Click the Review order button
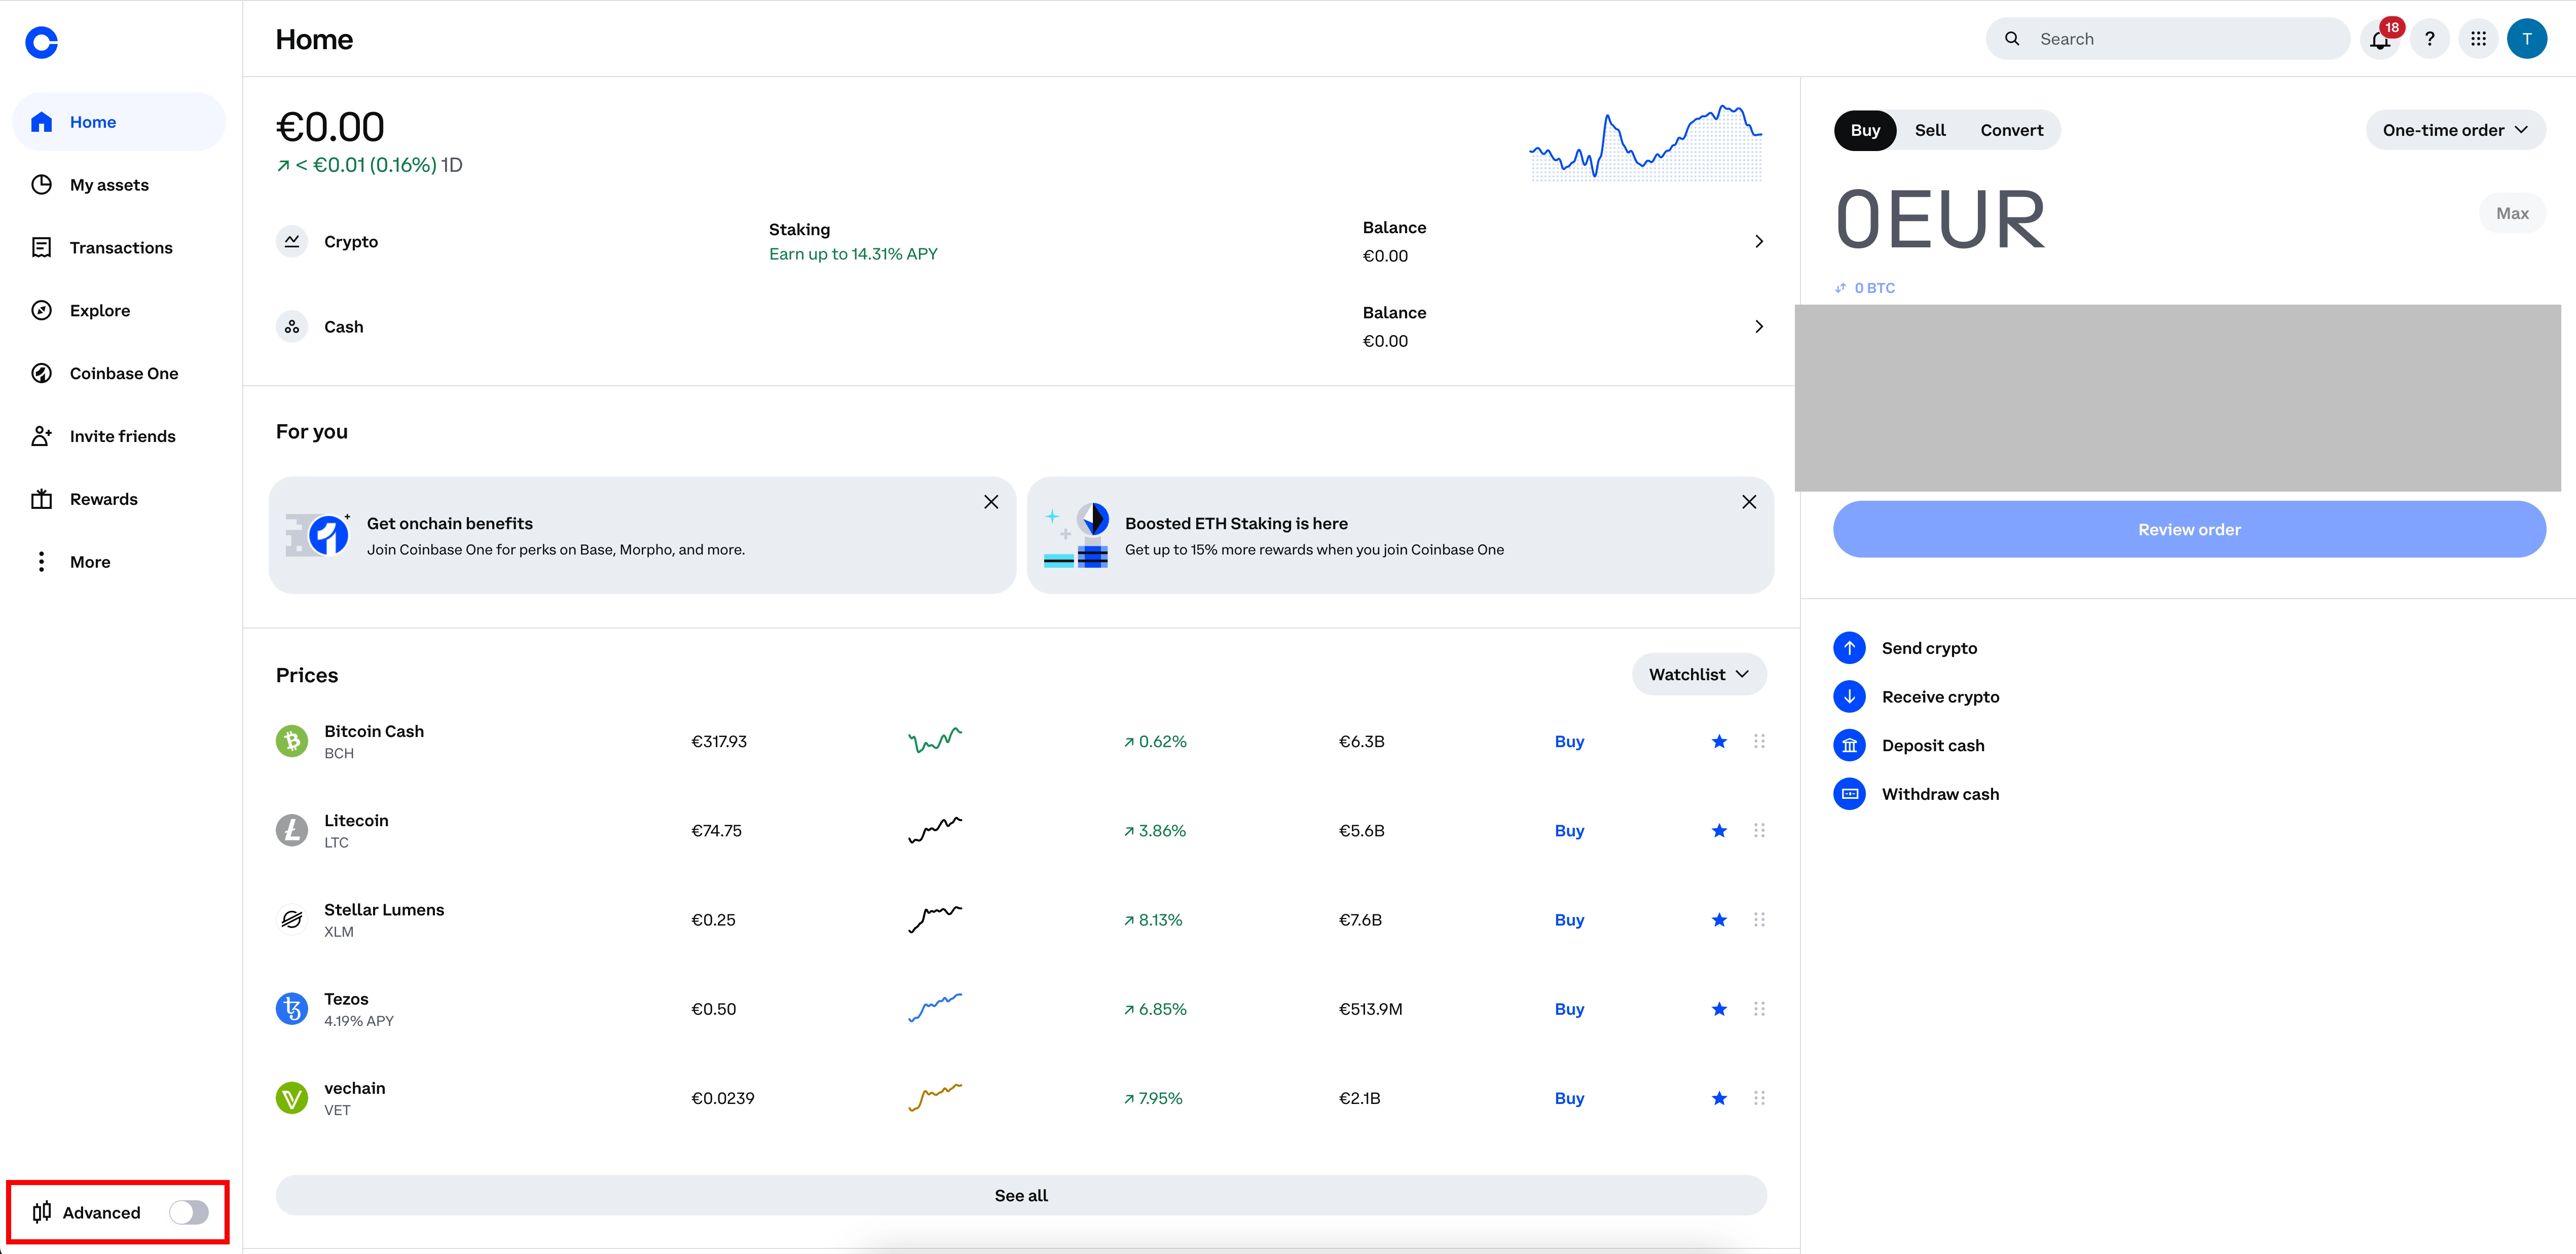This screenshot has height=1254, width=2576. coord(2189,529)
